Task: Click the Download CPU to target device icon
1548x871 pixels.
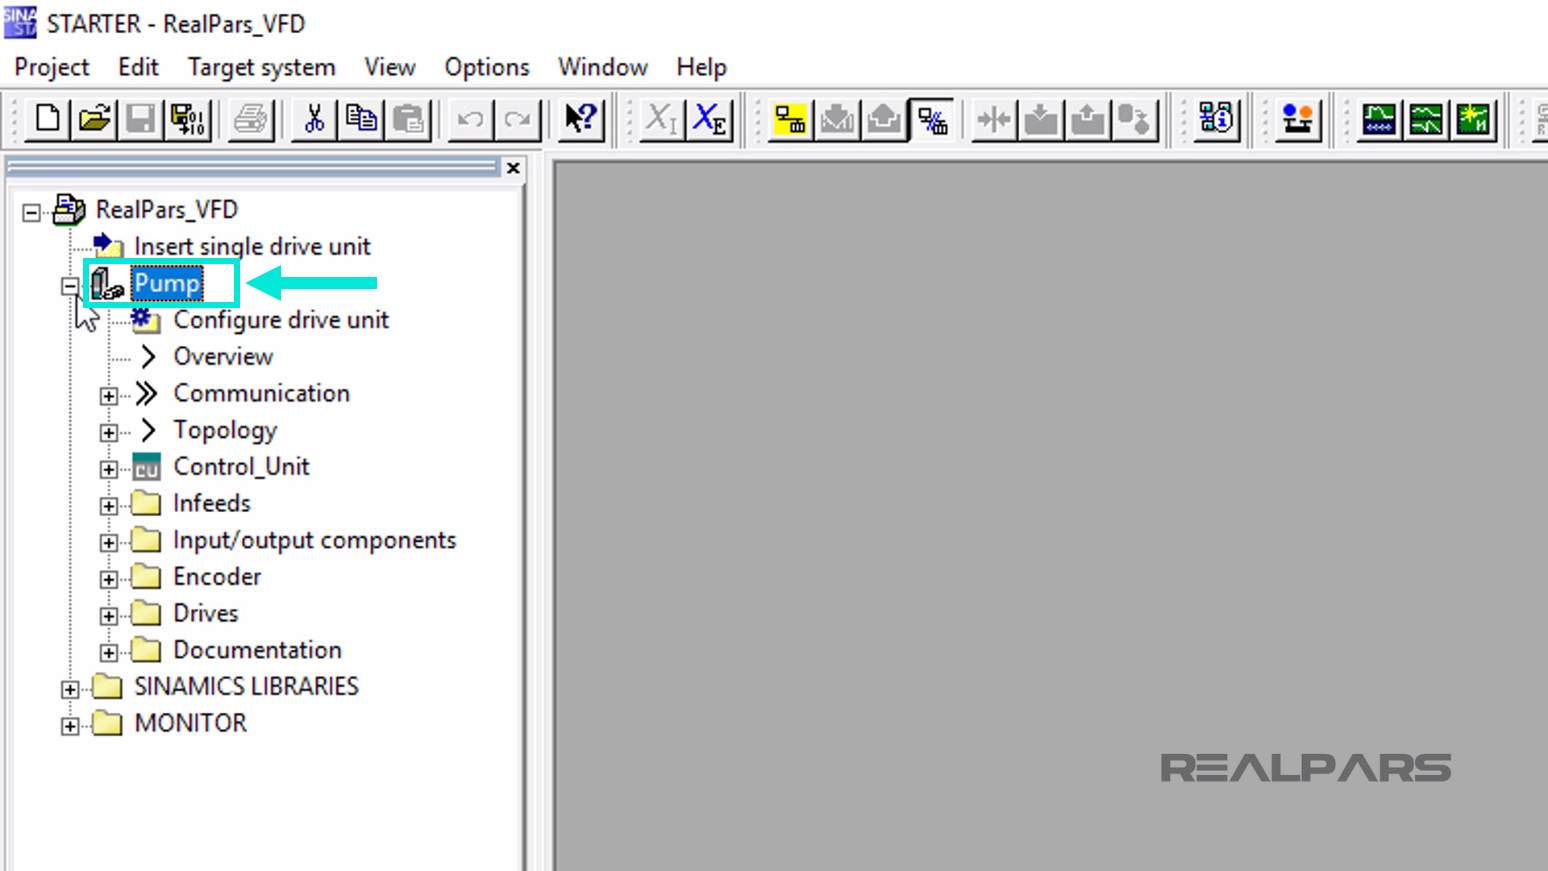Action: [x=1041, y=119]
